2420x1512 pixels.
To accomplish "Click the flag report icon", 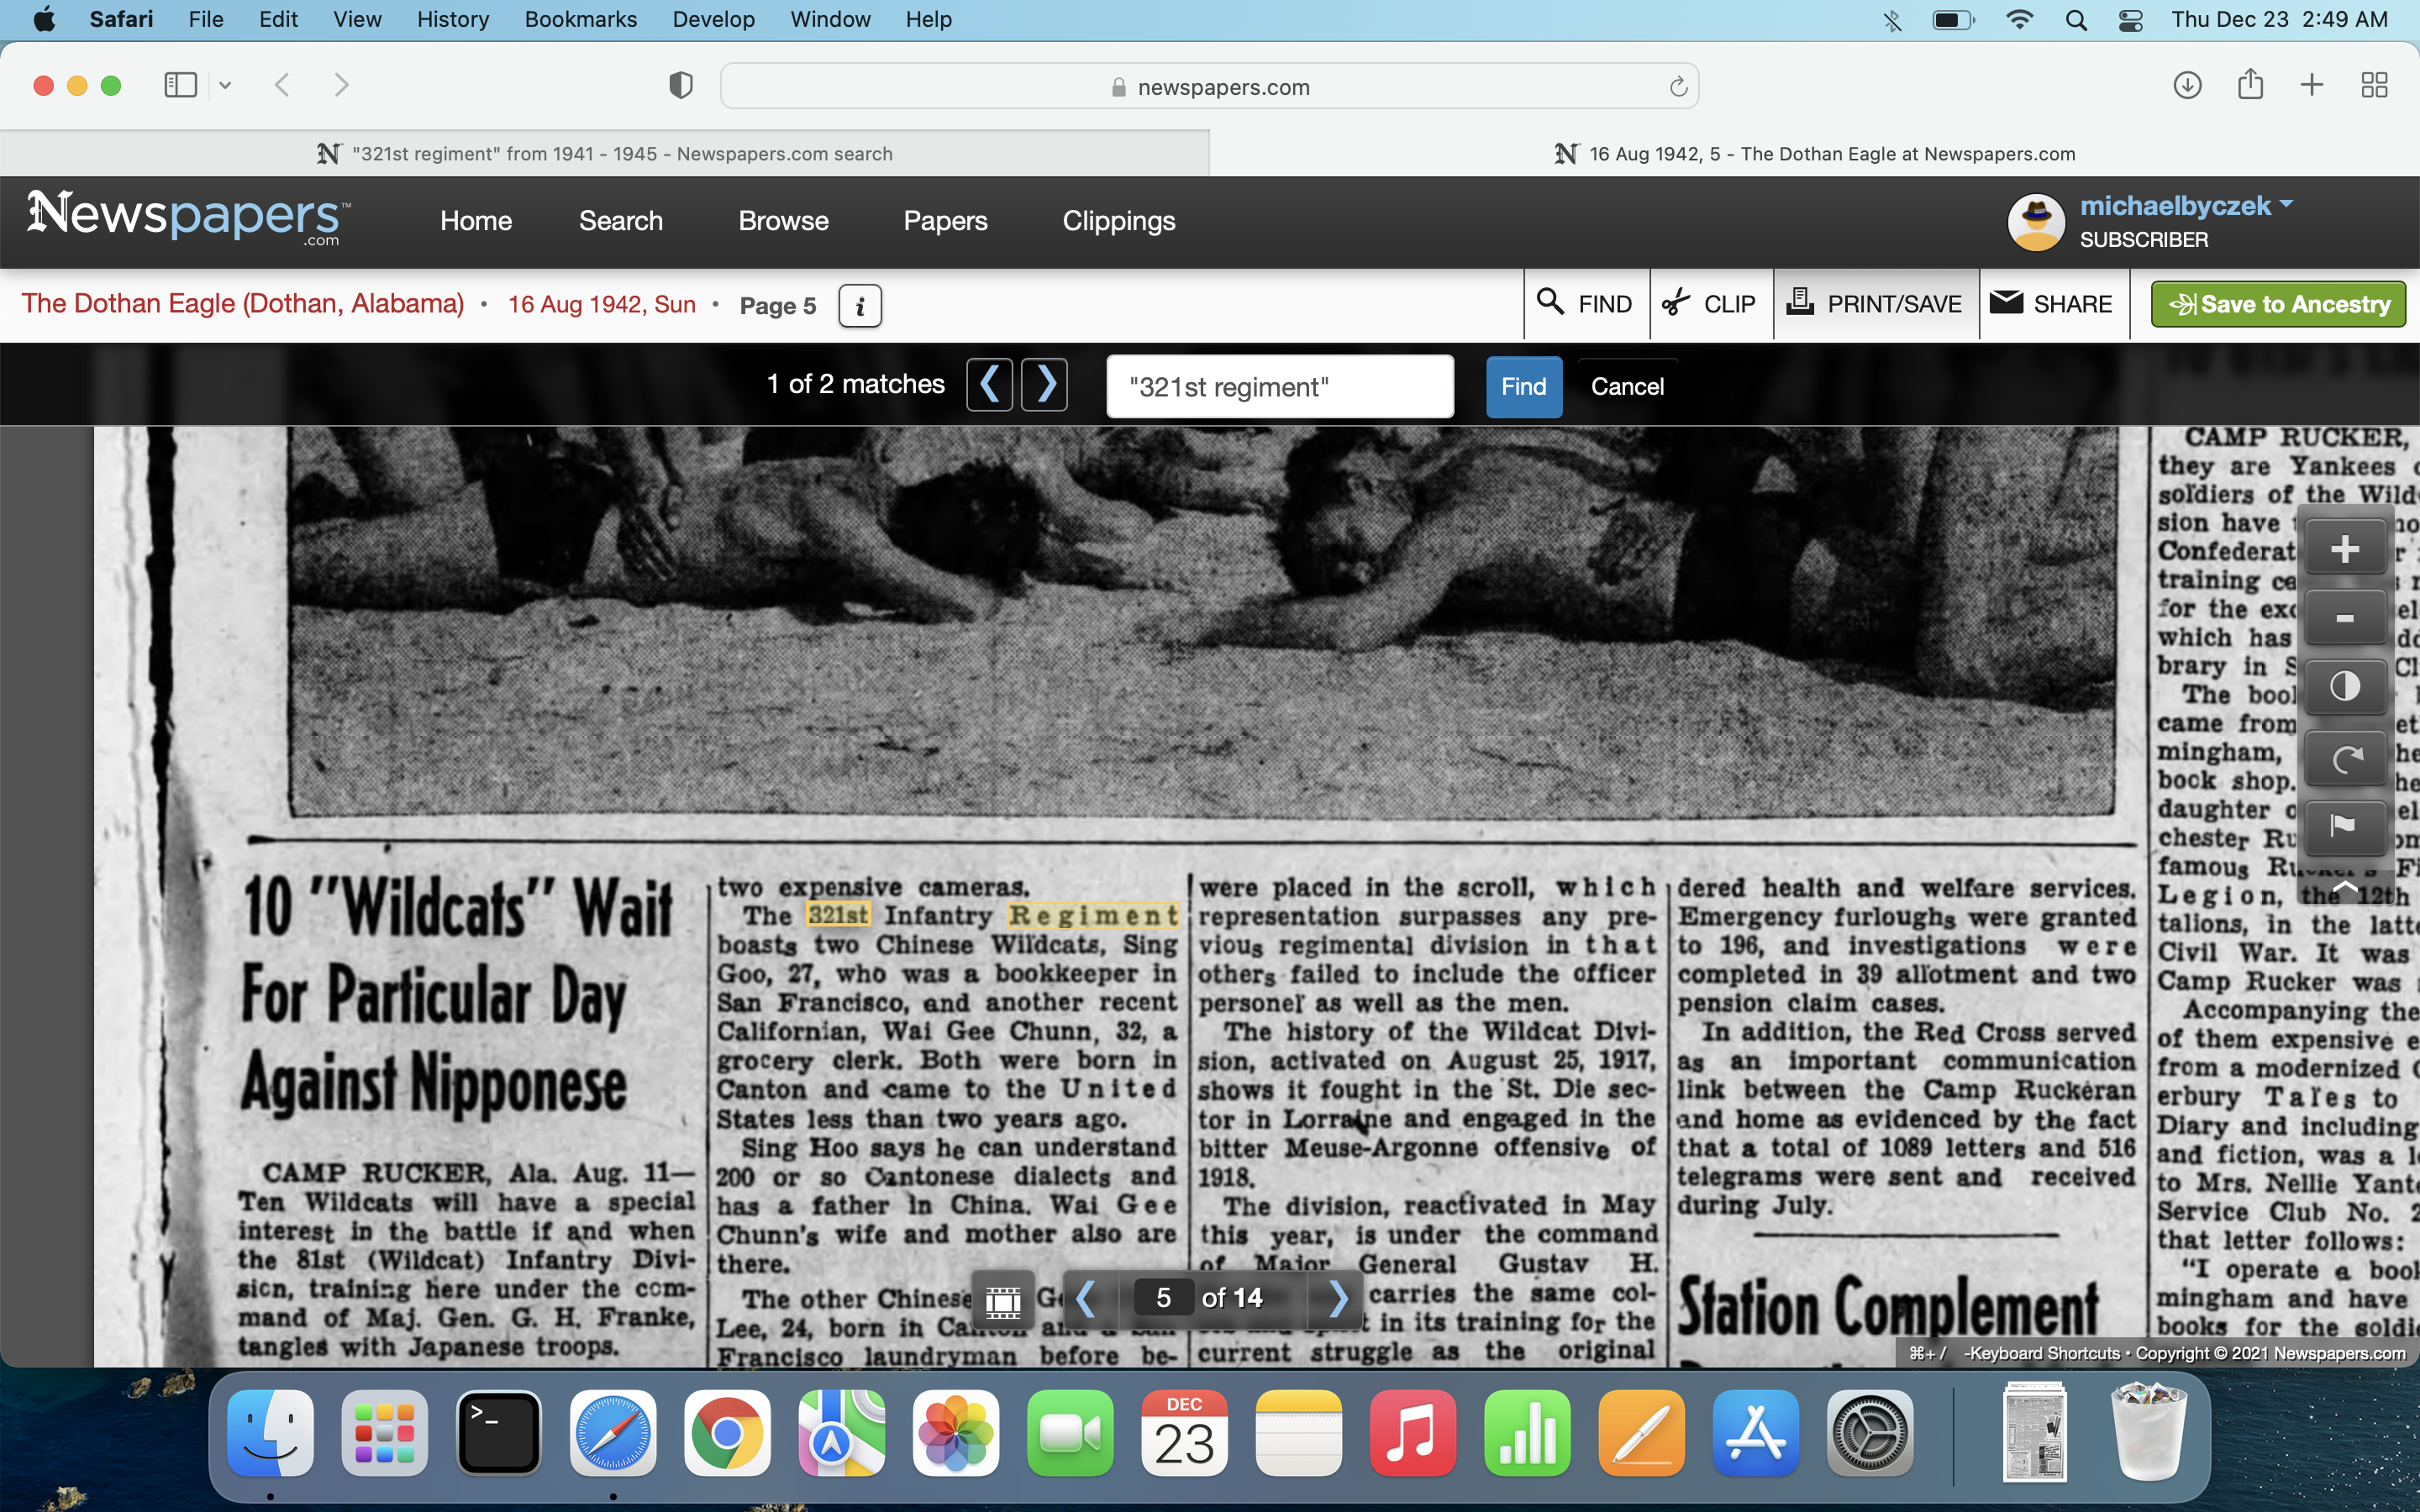I will click(2344, 826).
